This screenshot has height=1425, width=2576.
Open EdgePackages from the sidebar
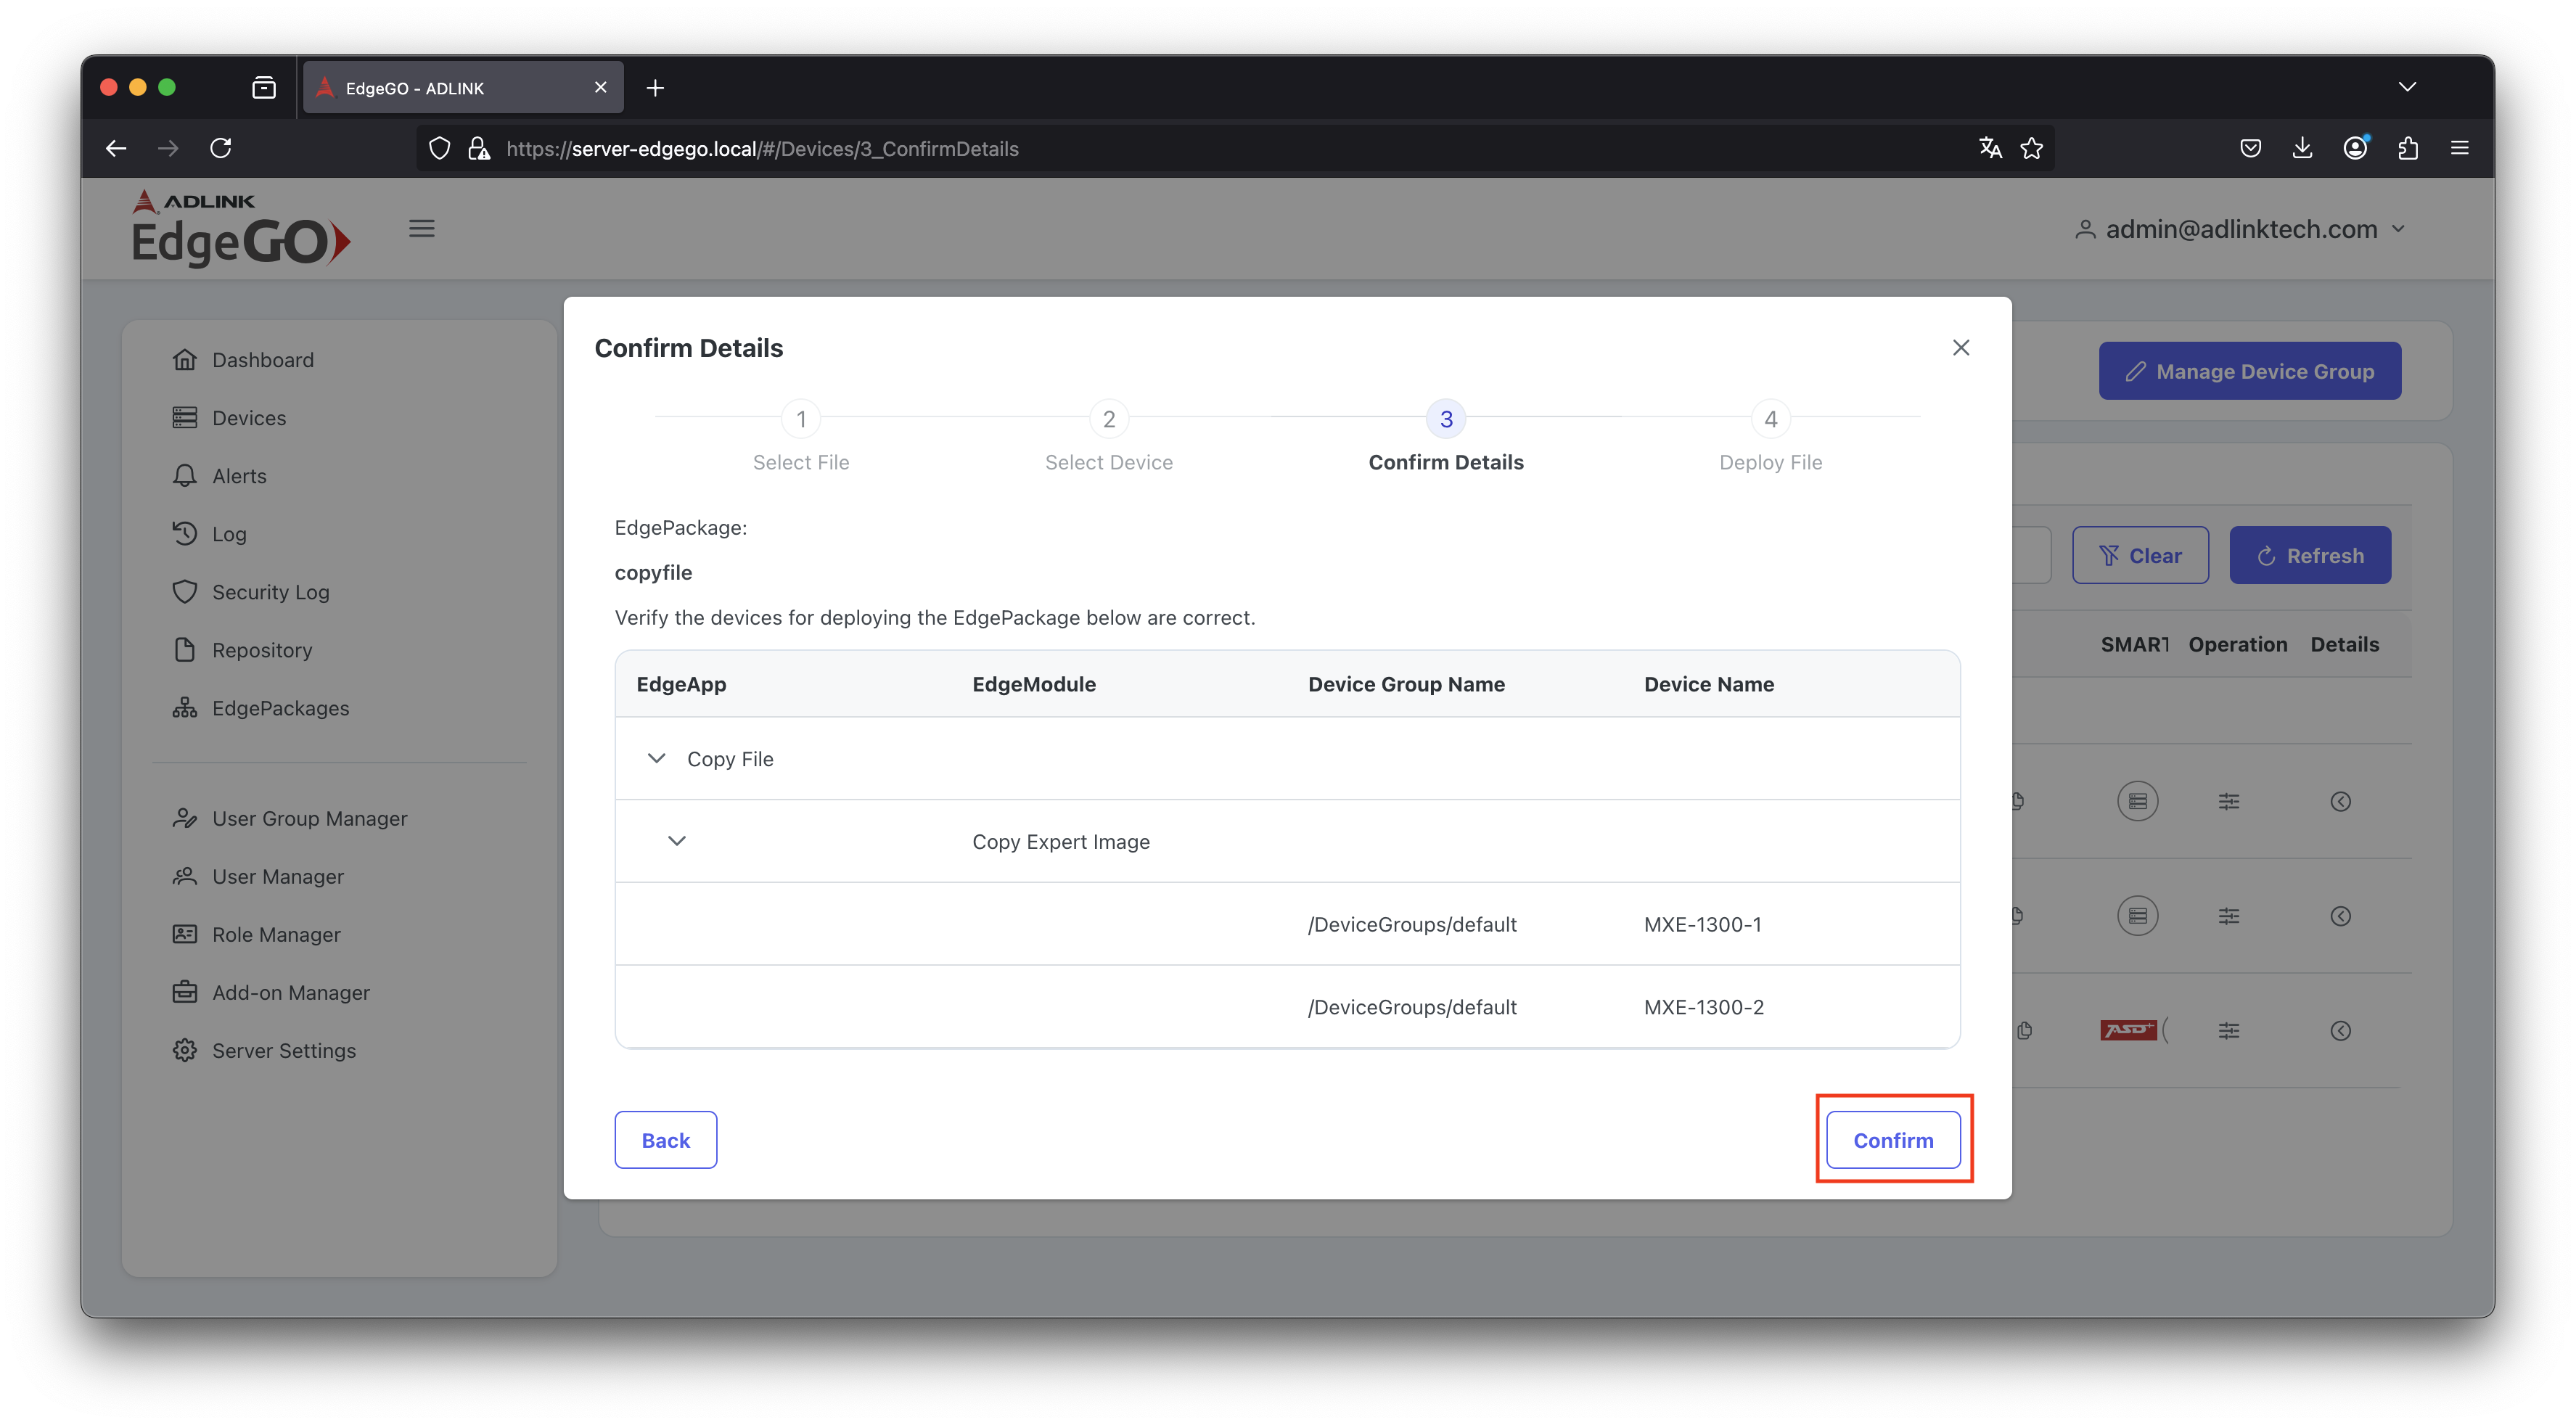point(279,708)
